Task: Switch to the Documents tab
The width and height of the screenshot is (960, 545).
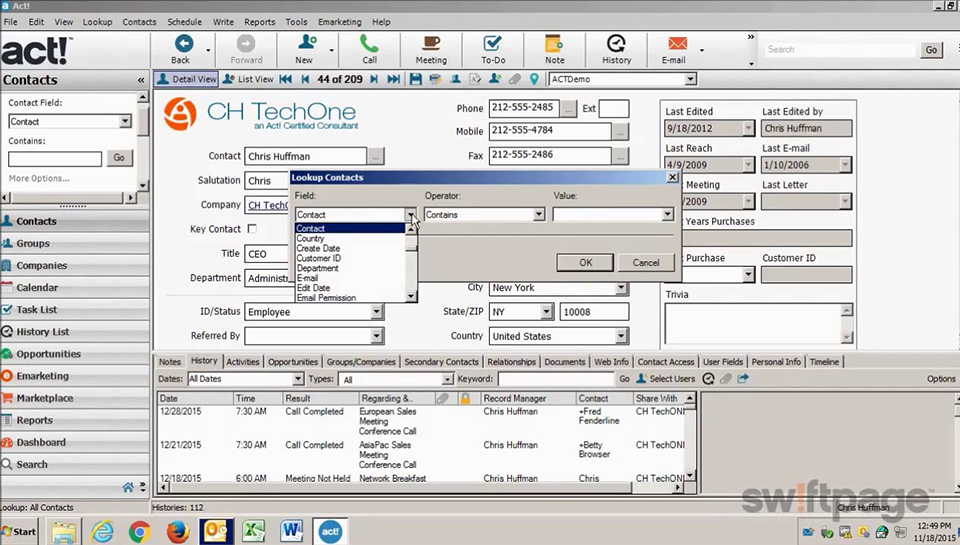Action: pyautogui.click(x=564, y=361)
